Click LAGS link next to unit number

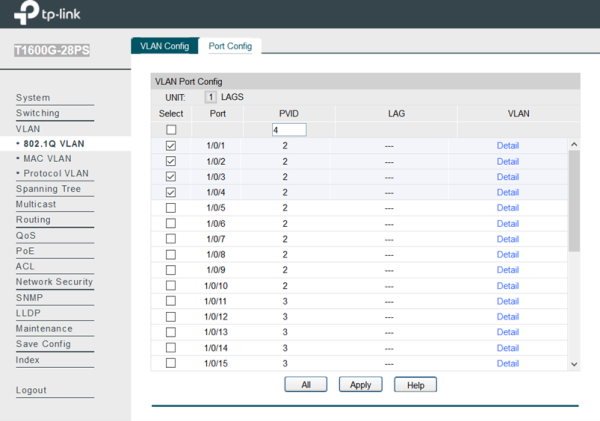[x=232, y=97]
